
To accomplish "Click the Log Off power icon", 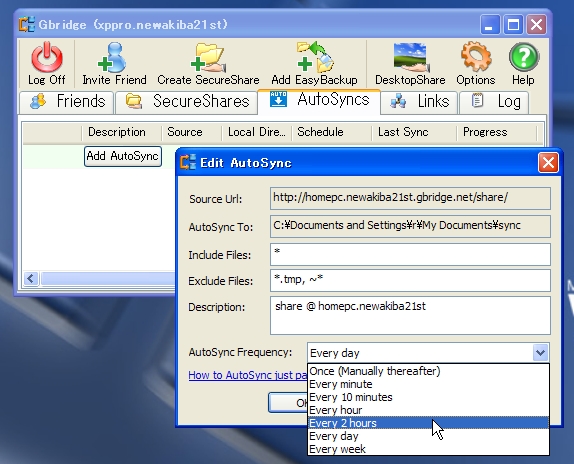I will [47, 57].
